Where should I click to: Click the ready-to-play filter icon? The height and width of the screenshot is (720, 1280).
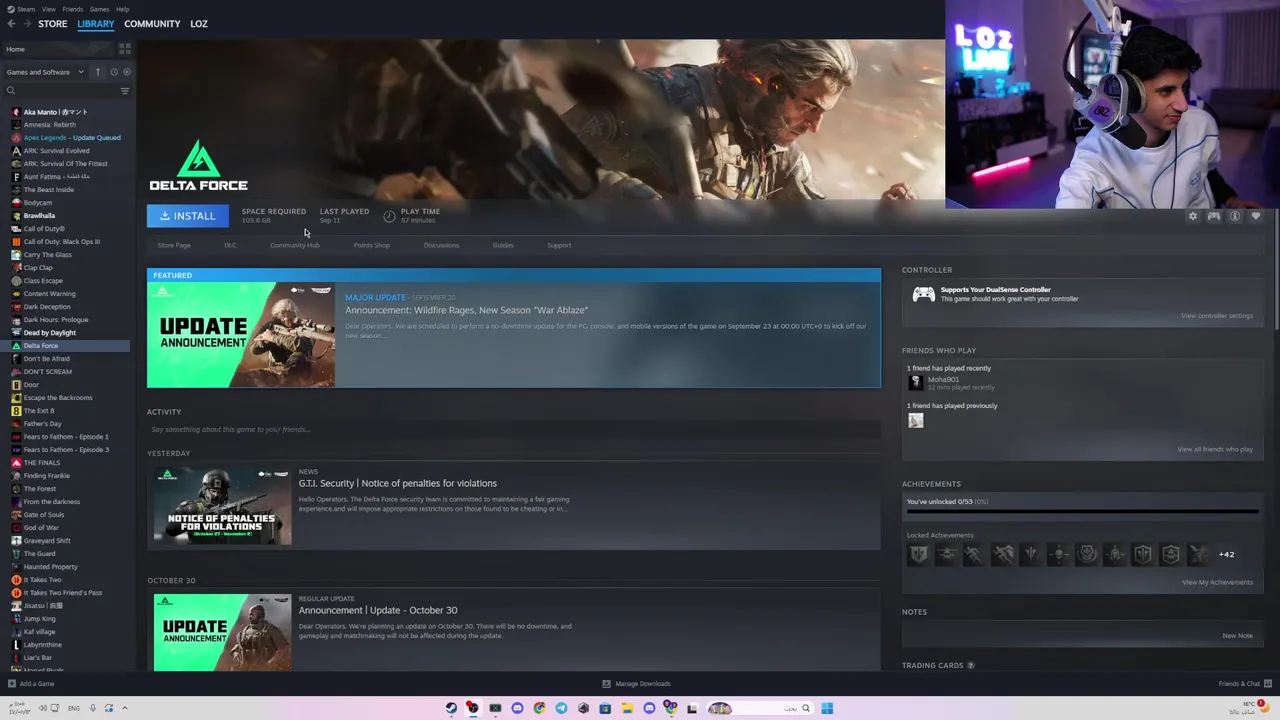coord(125,72)
